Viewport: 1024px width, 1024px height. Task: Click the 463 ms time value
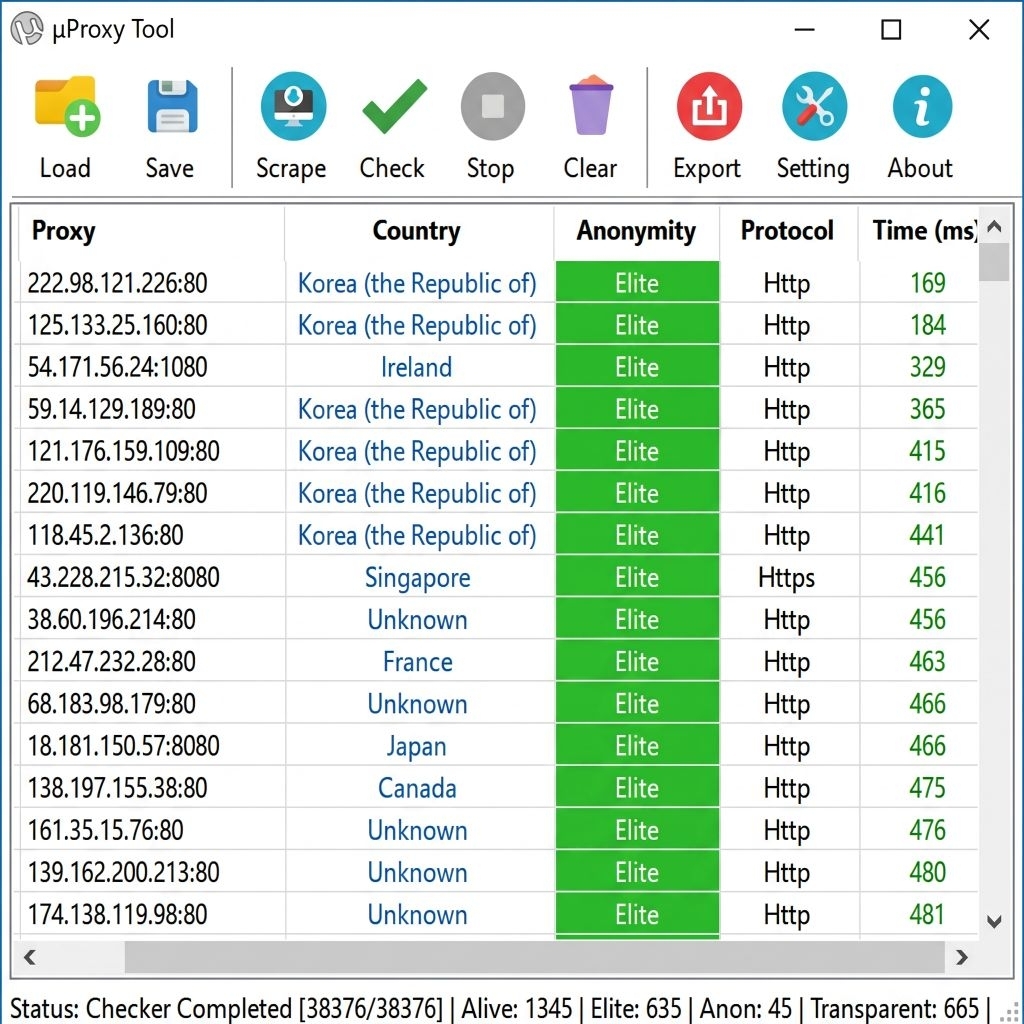[x=928, y=662]
